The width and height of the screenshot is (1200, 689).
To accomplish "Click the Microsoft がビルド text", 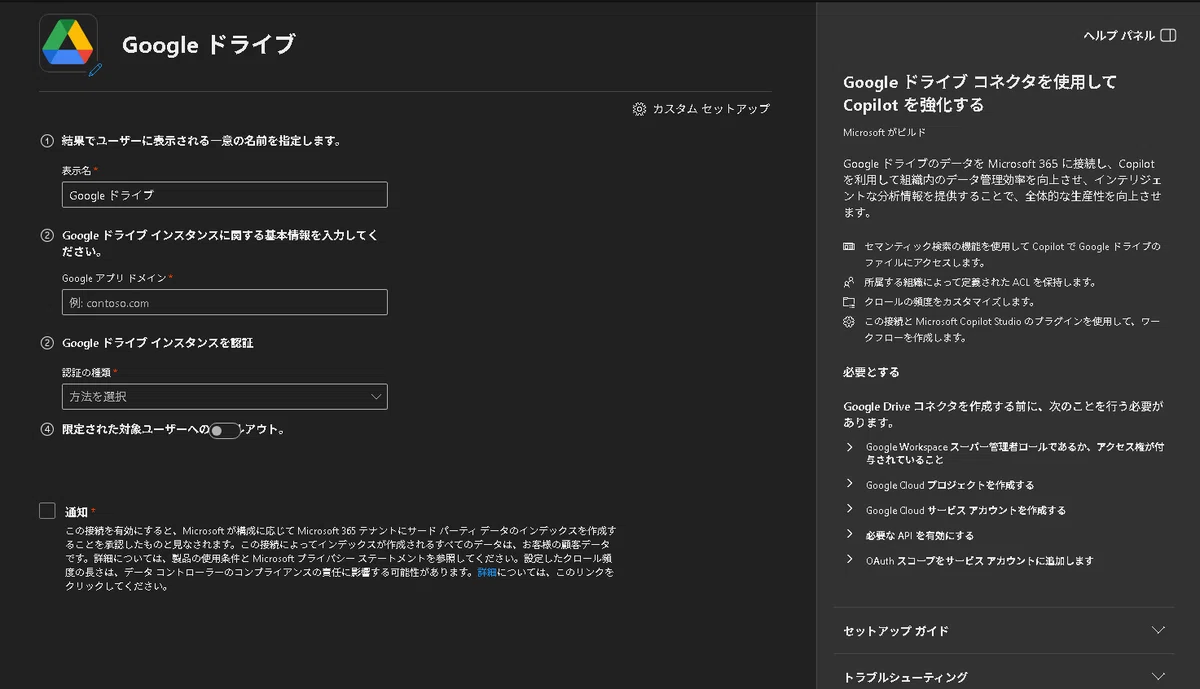I will 884,132.
